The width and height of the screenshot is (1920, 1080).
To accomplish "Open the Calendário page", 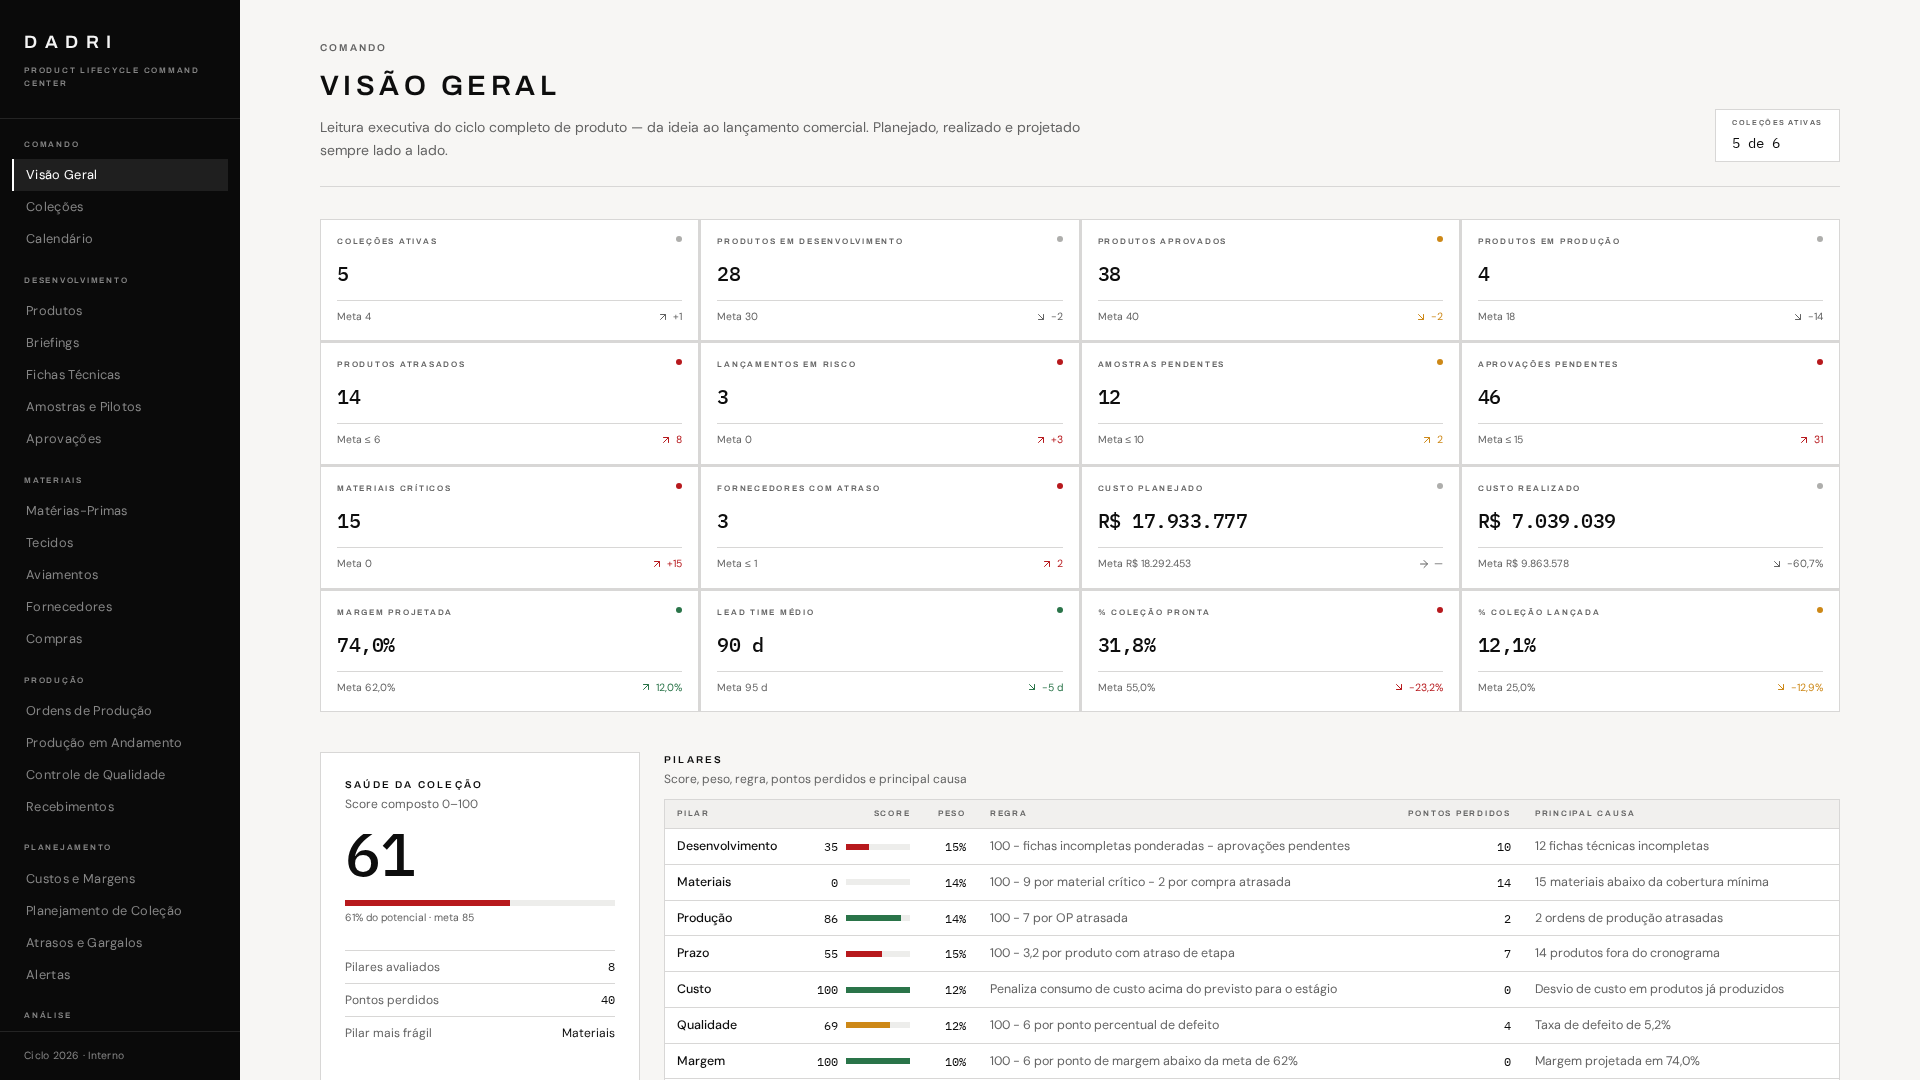I will [x=120, y=239].
